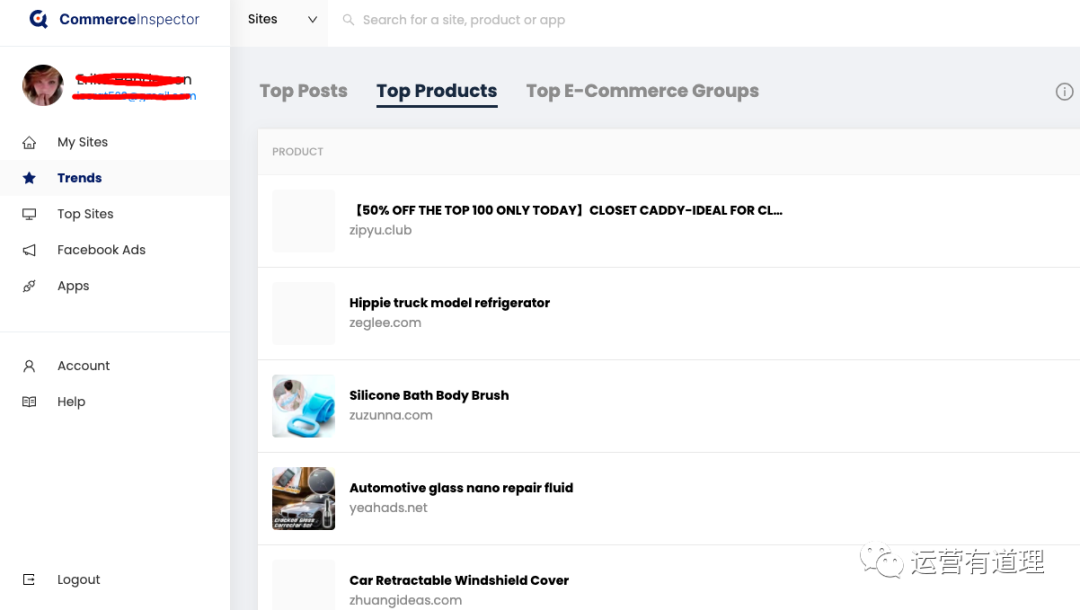
Task: Click the Help book icon
Action: 29,402
